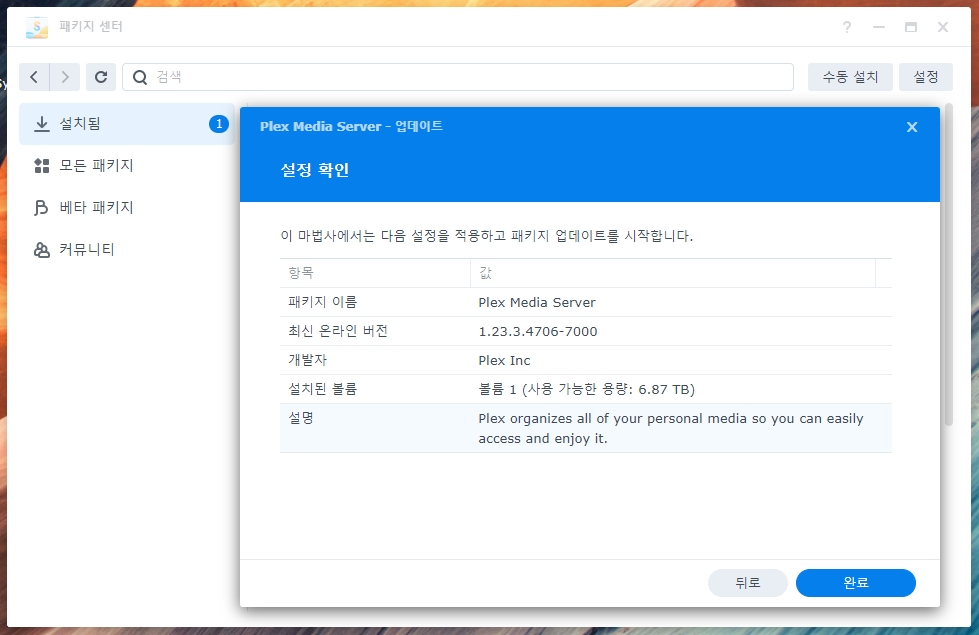Select the 최신 온라인 버전 row label
Screen dimensions: 979x635
338,331
